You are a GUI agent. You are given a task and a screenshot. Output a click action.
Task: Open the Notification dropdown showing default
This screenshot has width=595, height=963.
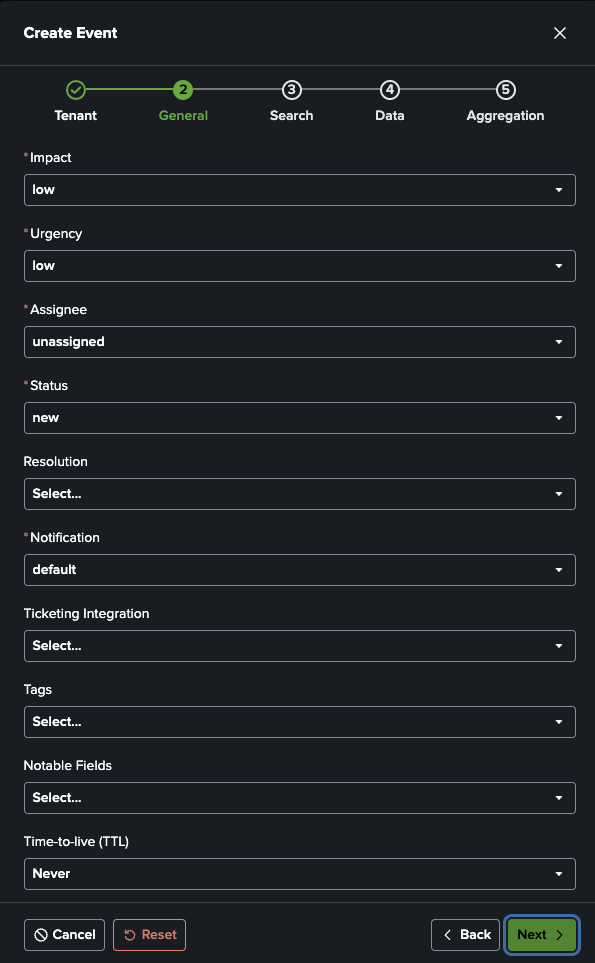point(300,569)
